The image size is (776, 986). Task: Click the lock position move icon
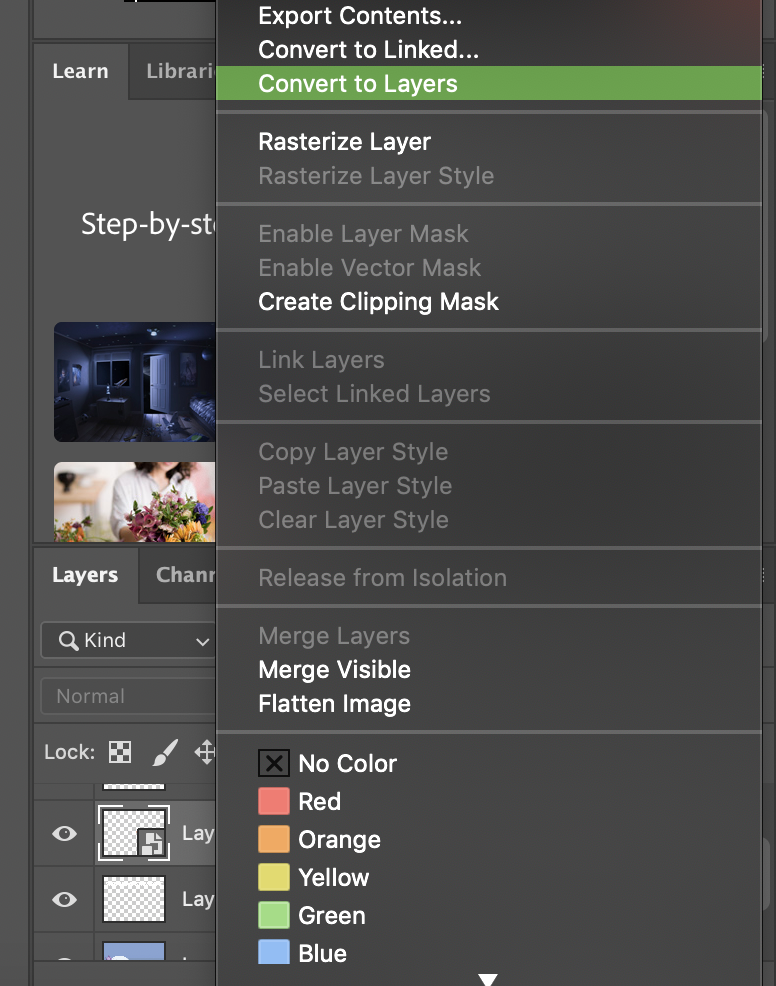[205, 753]
